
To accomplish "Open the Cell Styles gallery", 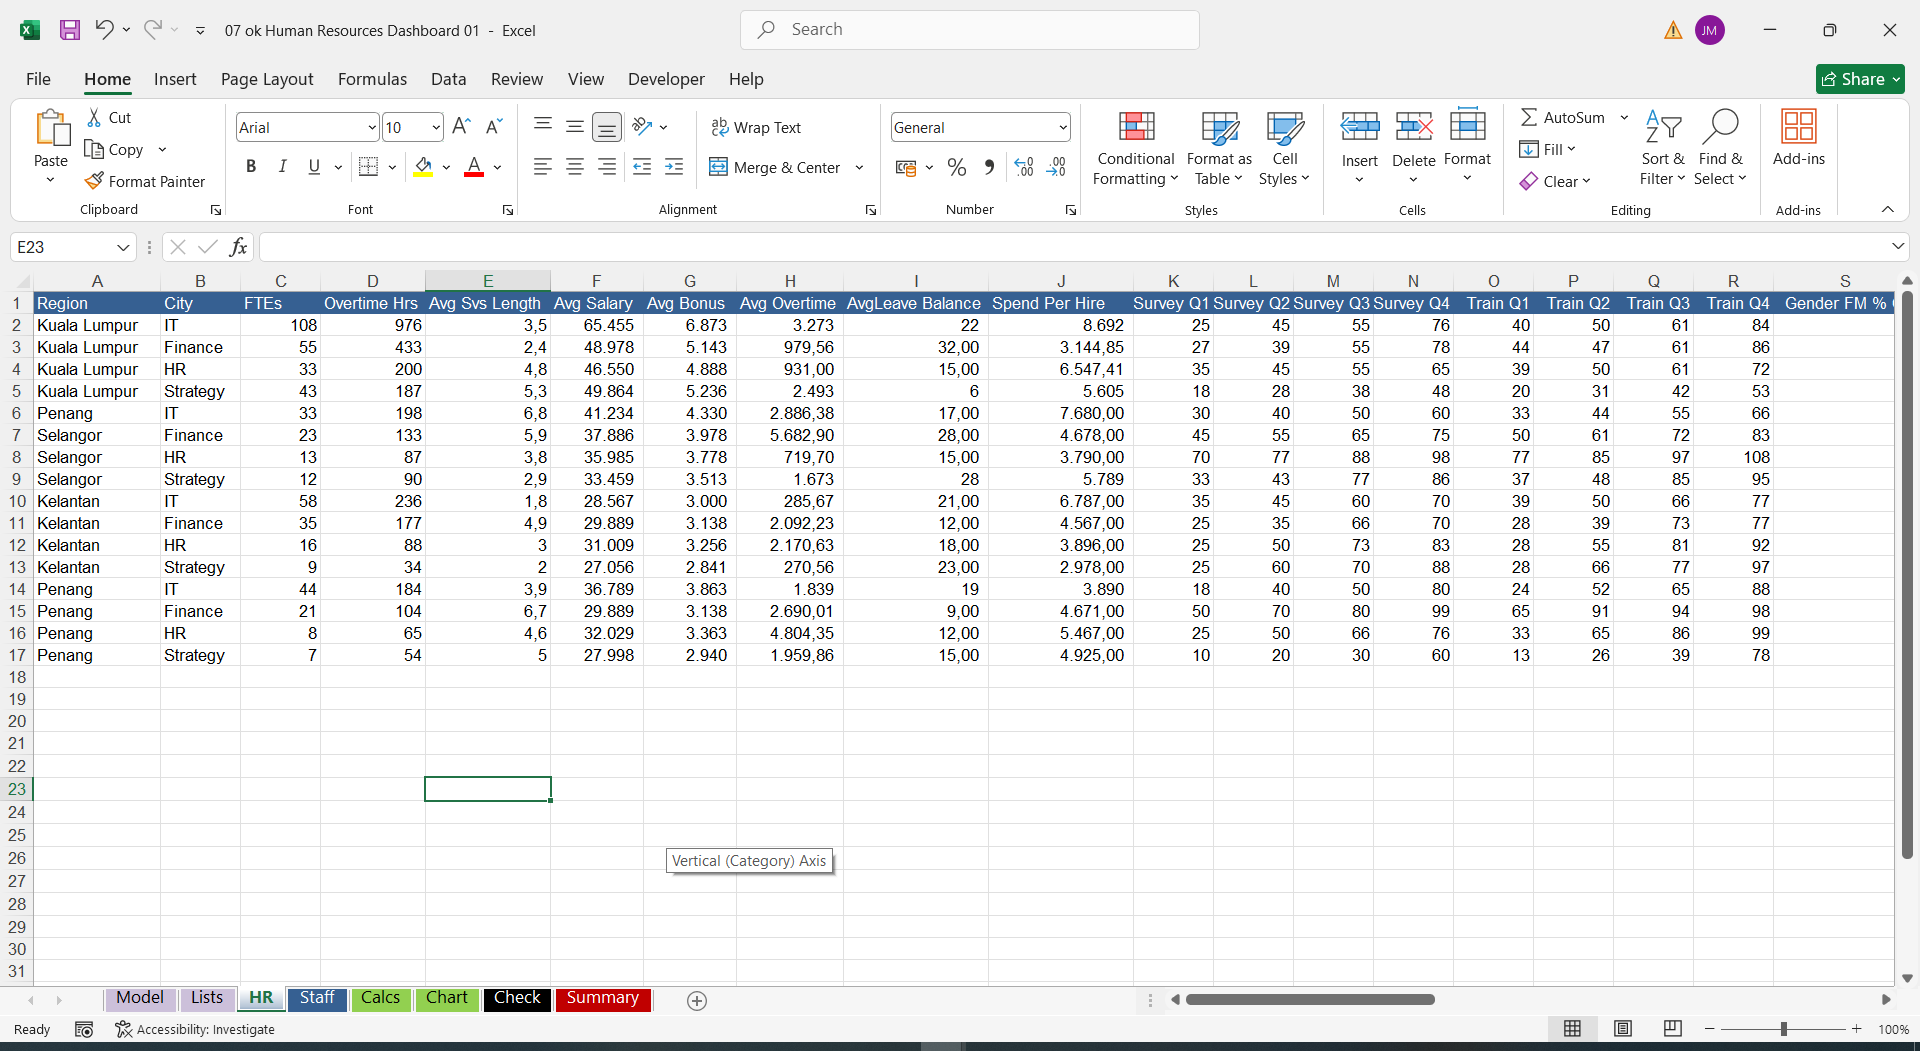I will point(1285,148).
